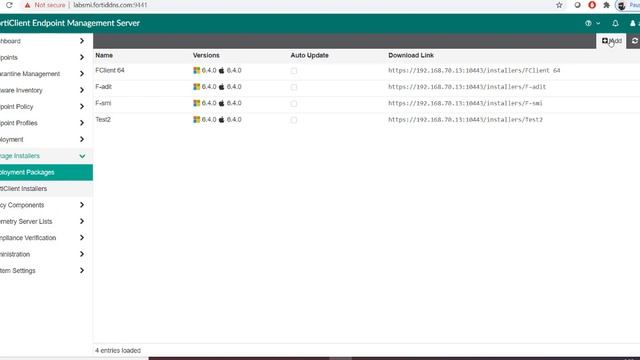Expand Software Inventory chevron

[x=82, y=90]
